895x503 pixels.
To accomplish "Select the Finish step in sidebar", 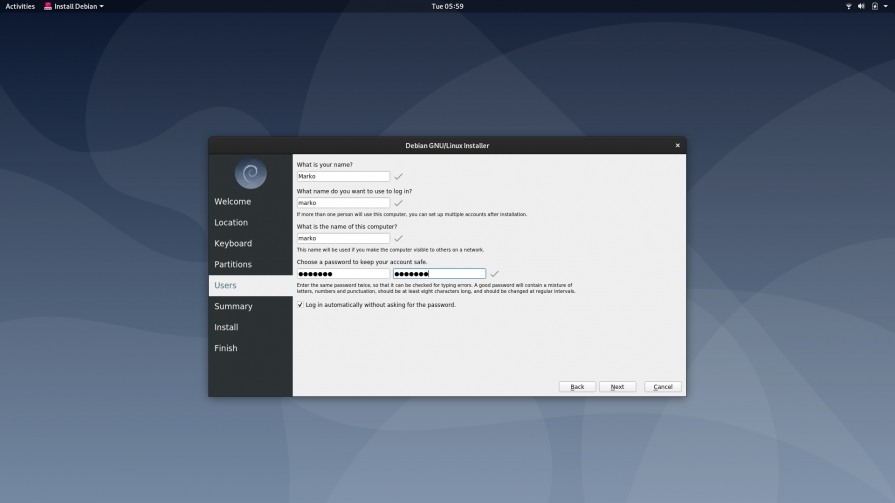I will click(x=250, y=348).
